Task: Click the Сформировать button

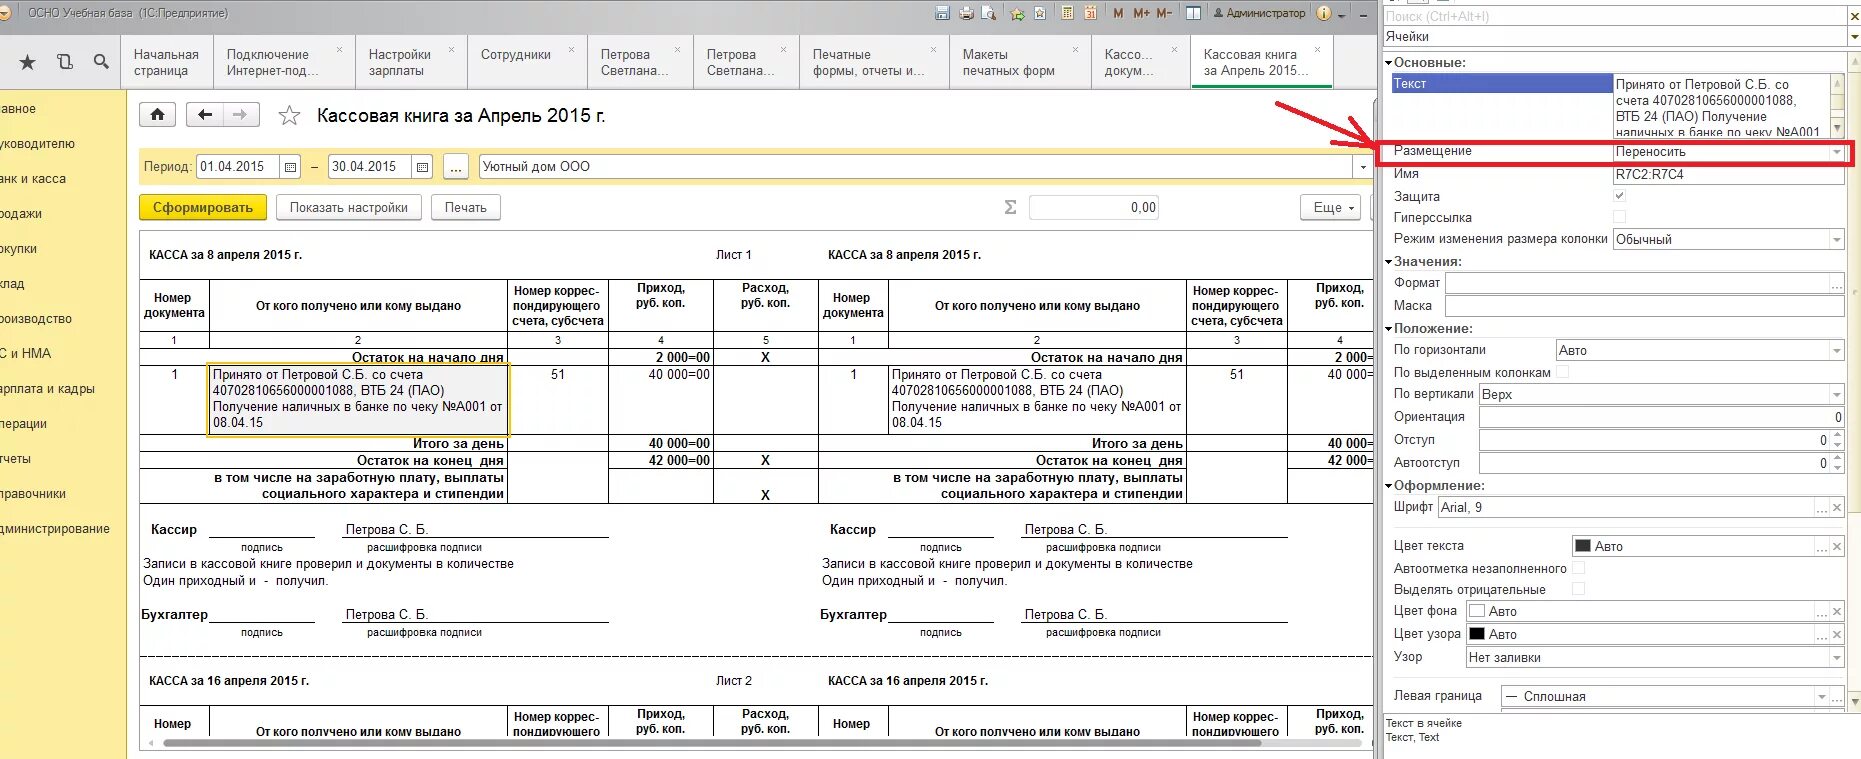Action: tap(203, 207)
